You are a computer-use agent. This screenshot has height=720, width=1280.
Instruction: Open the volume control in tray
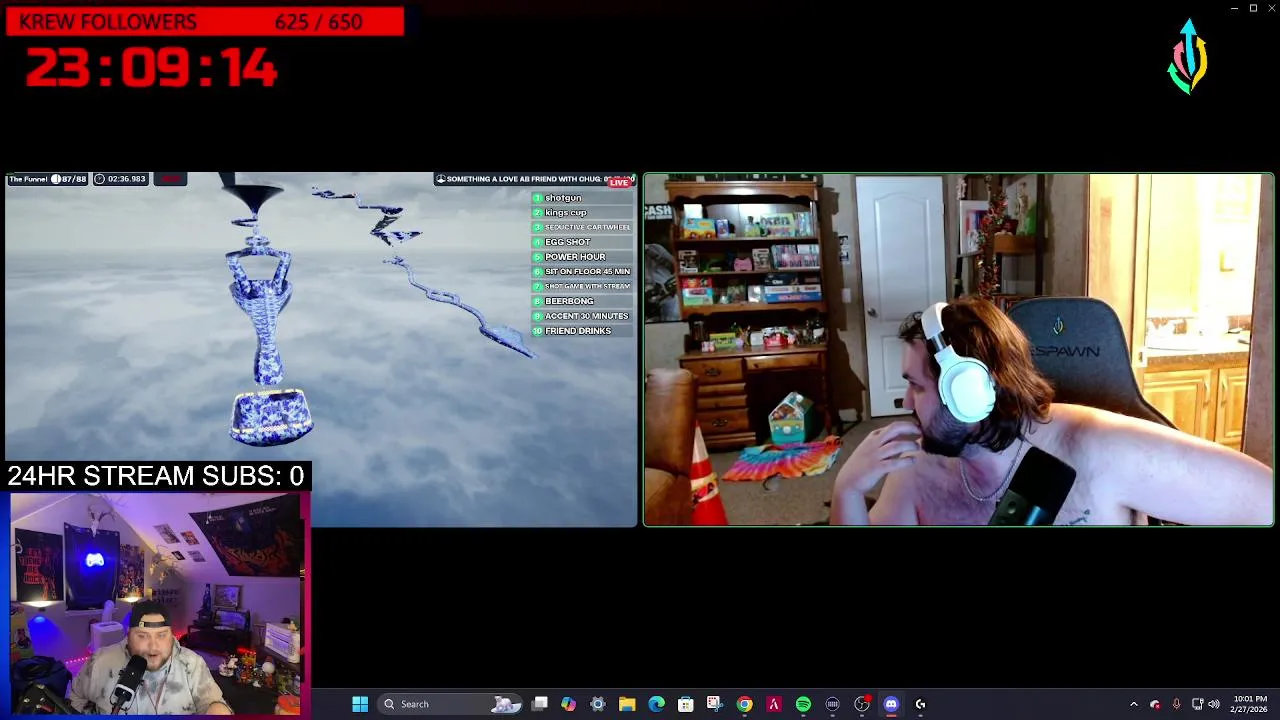(x=1214, y=704)
